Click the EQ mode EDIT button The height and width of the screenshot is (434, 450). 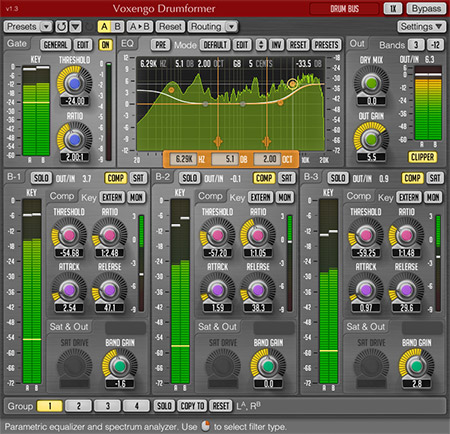coord(242,45)
